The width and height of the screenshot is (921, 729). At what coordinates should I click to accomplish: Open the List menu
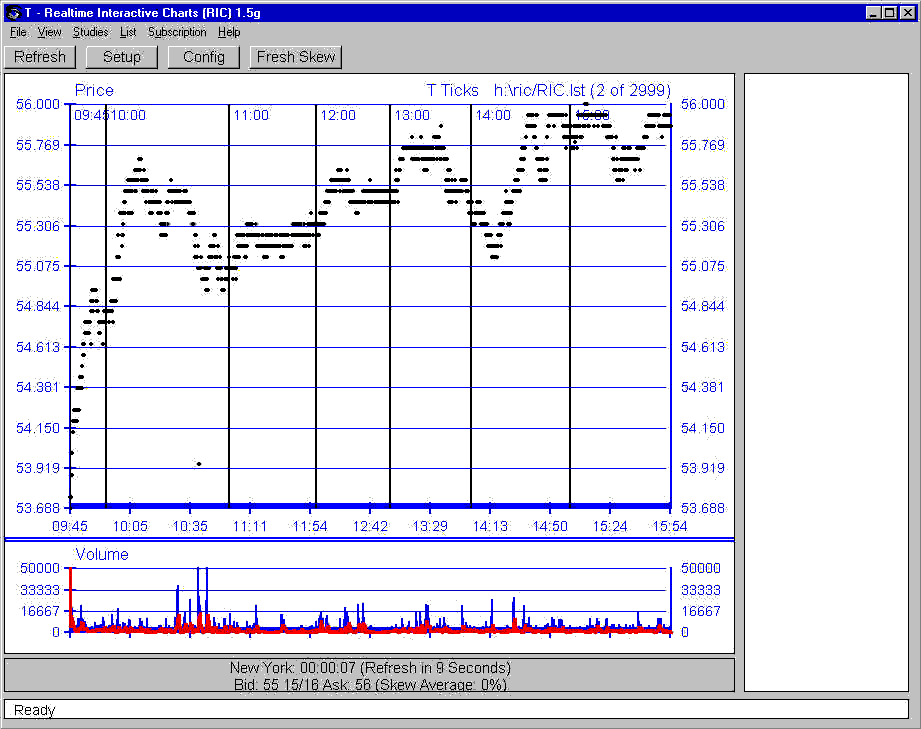pos(128,32)
